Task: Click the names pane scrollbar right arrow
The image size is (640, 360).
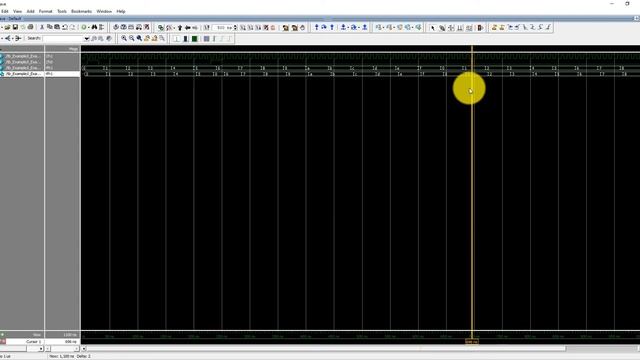Action: [41, 349]
